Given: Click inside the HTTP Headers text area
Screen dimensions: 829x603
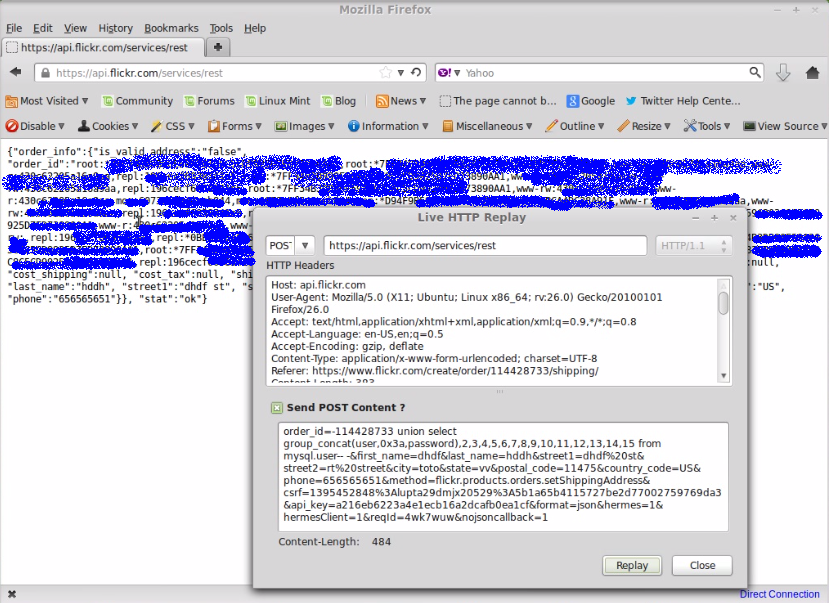Looking at the screenshot, I should coord(492,330).
